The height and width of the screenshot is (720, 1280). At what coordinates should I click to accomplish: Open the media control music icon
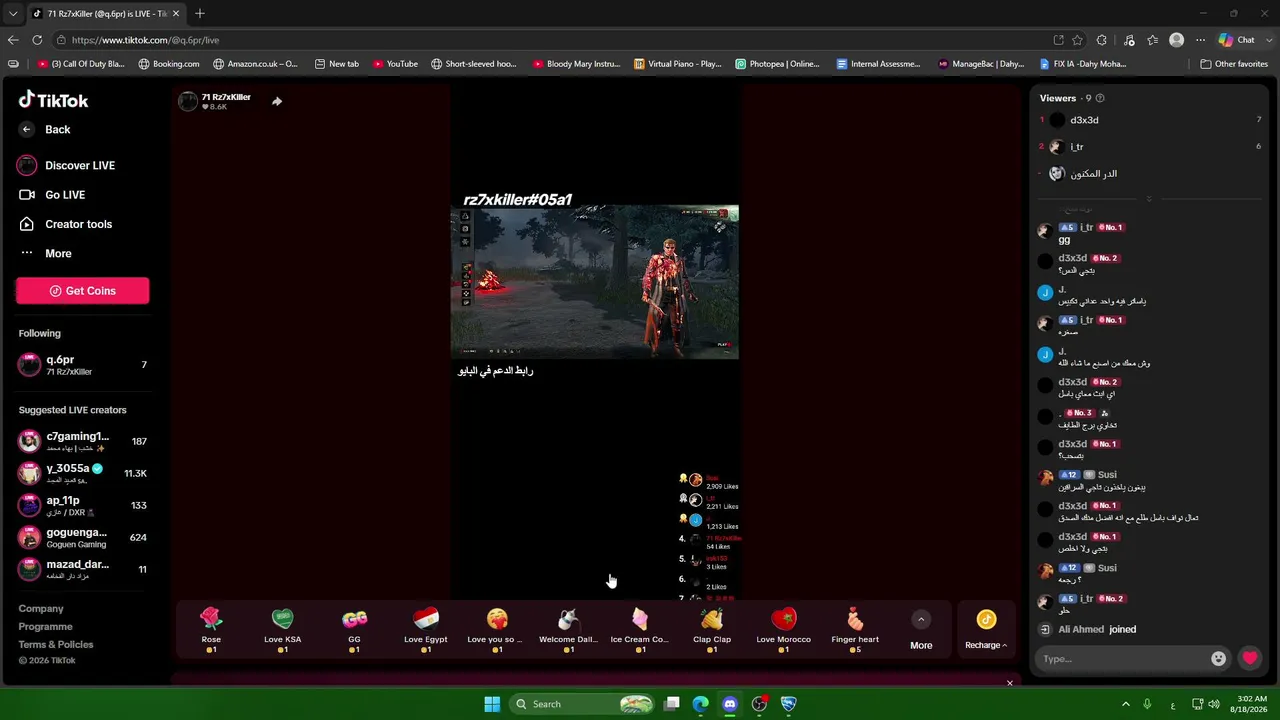pyautogui.click(x=1129, y=40)
